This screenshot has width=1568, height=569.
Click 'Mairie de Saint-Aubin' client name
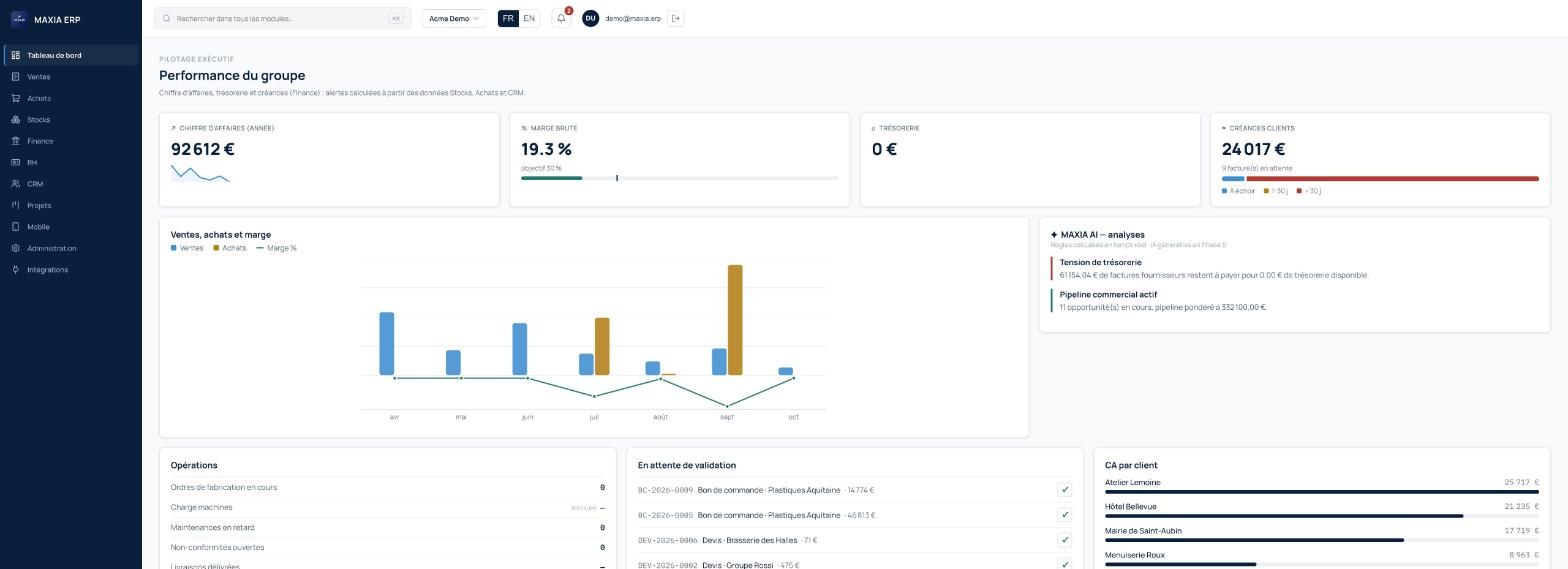pyautogui.click(x=1143, y=531)
